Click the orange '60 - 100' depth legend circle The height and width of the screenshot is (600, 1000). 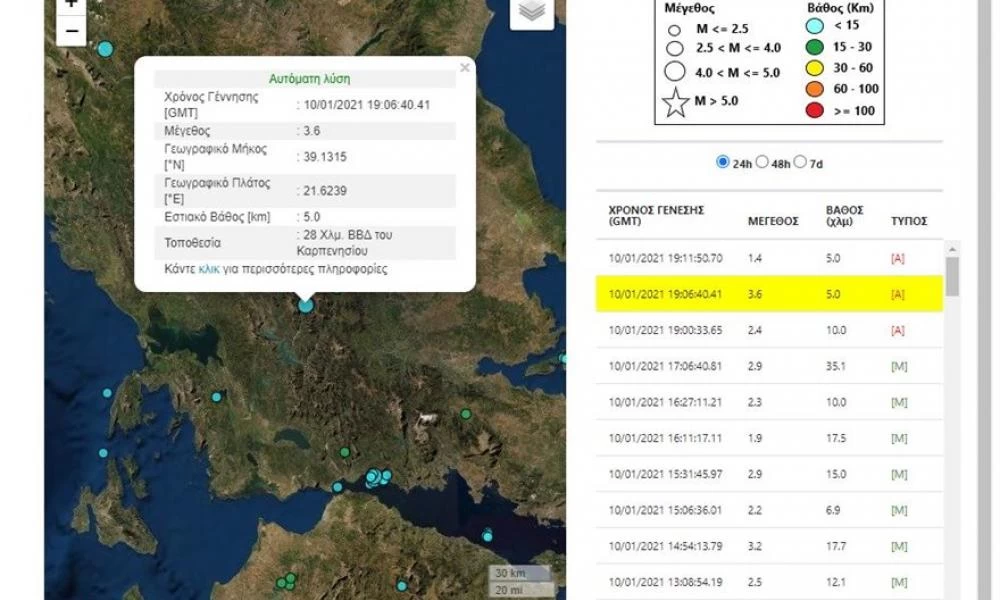tap(814, 90)
